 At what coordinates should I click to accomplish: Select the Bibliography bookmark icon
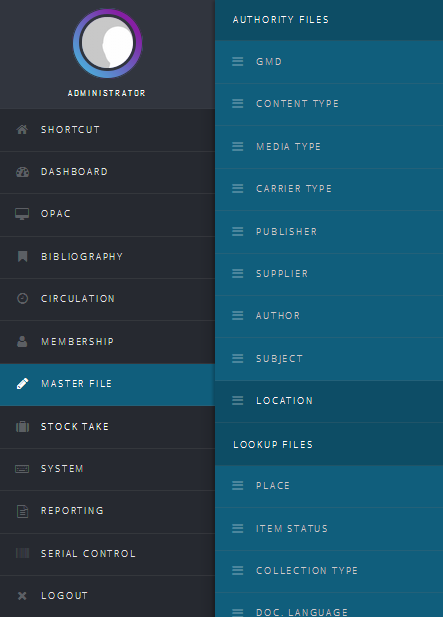[22, 257]
